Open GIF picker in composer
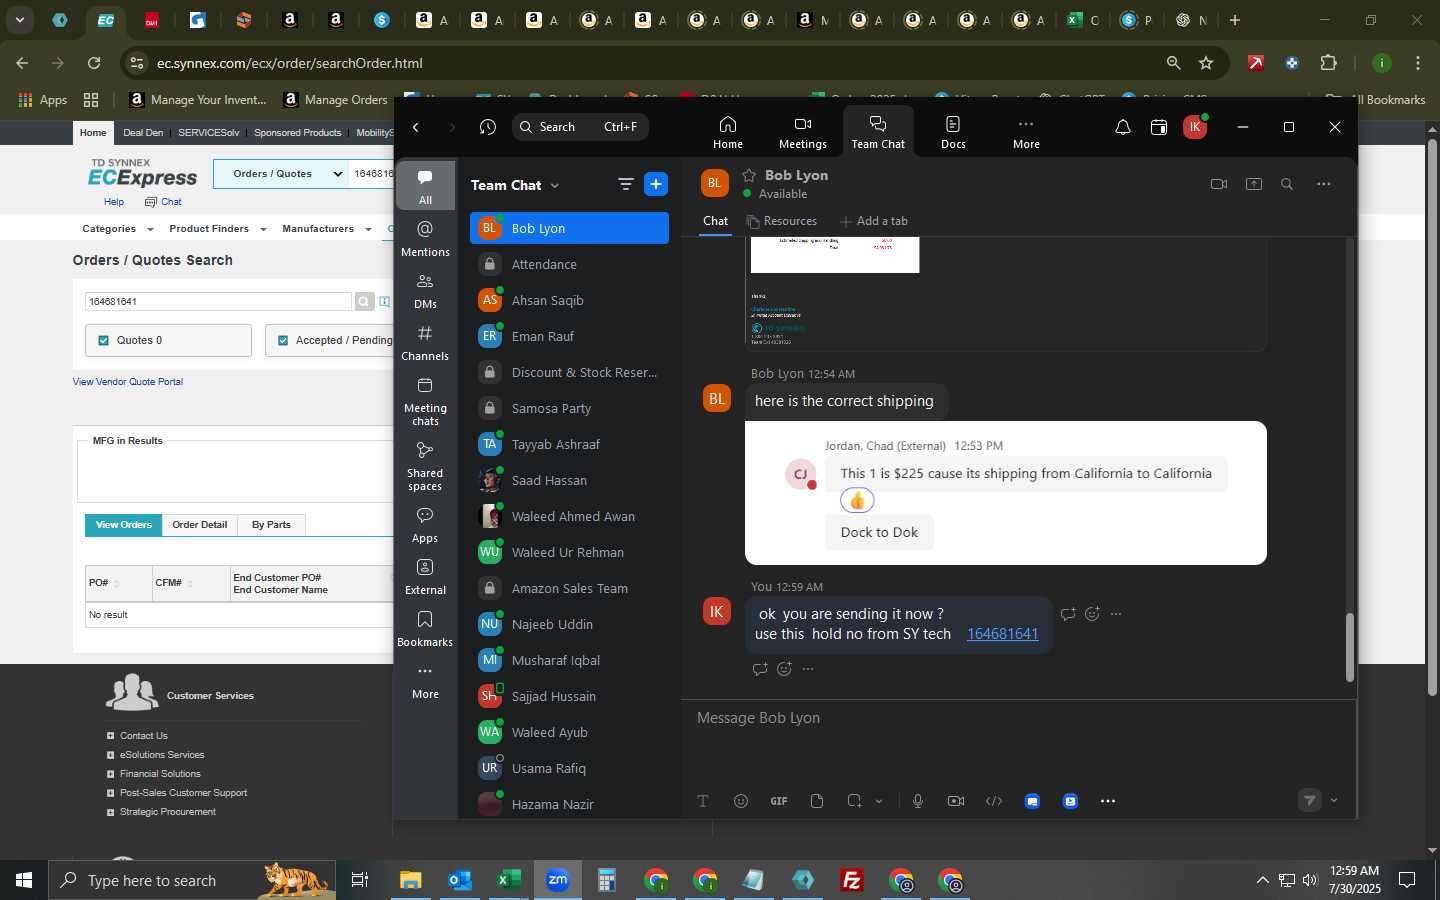This screenshot has height=900, width=1440. tap(779, 801)
